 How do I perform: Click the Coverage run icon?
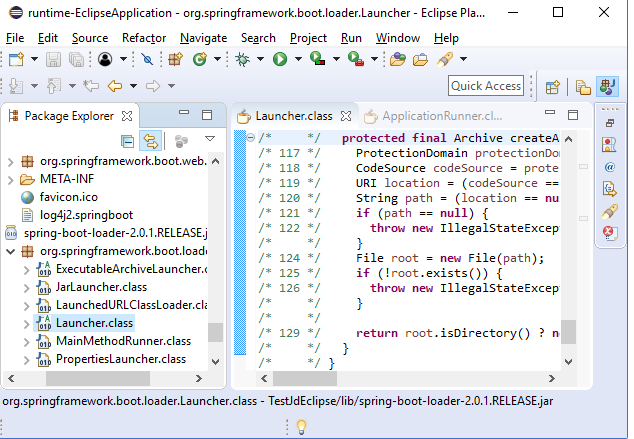pyautogui.click(x=317, y=59)
